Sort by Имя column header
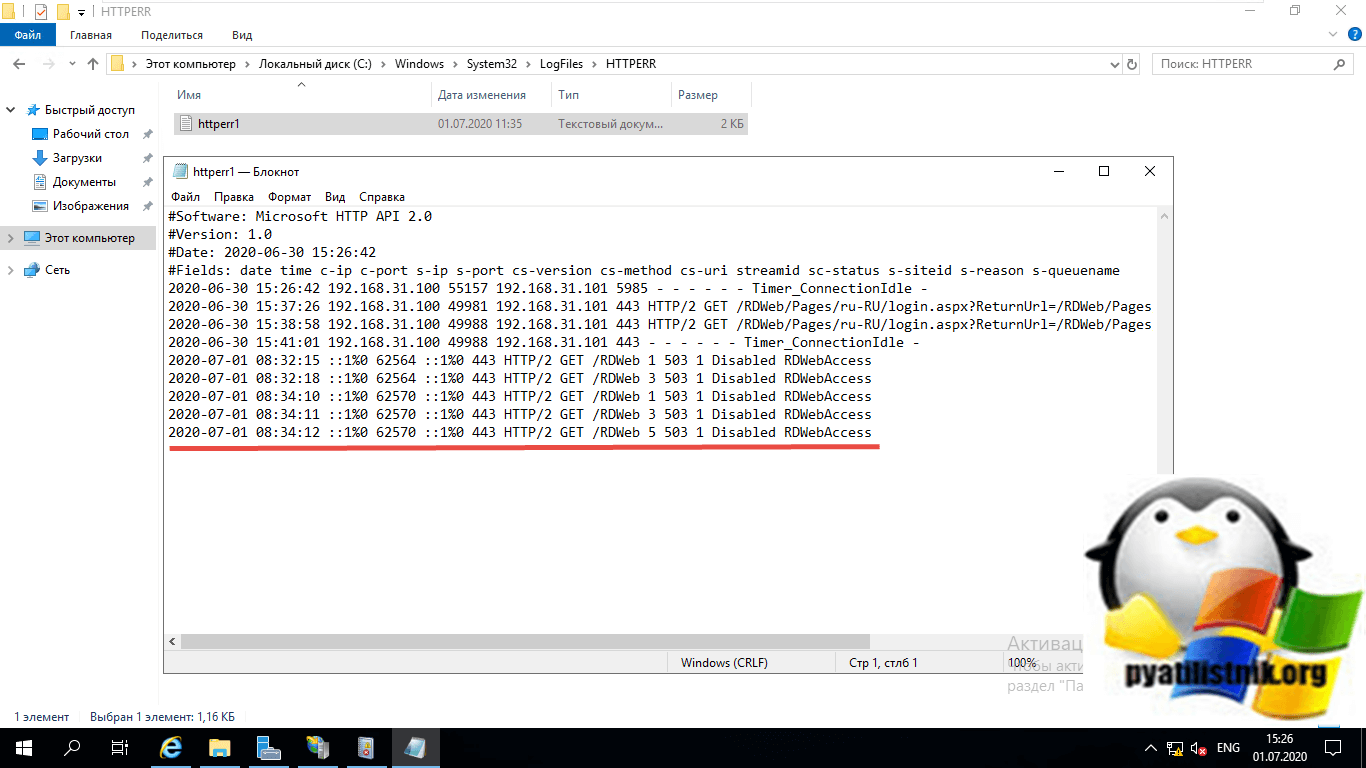The width and height of the screenshot is (1366, 768). coord(302,95)
